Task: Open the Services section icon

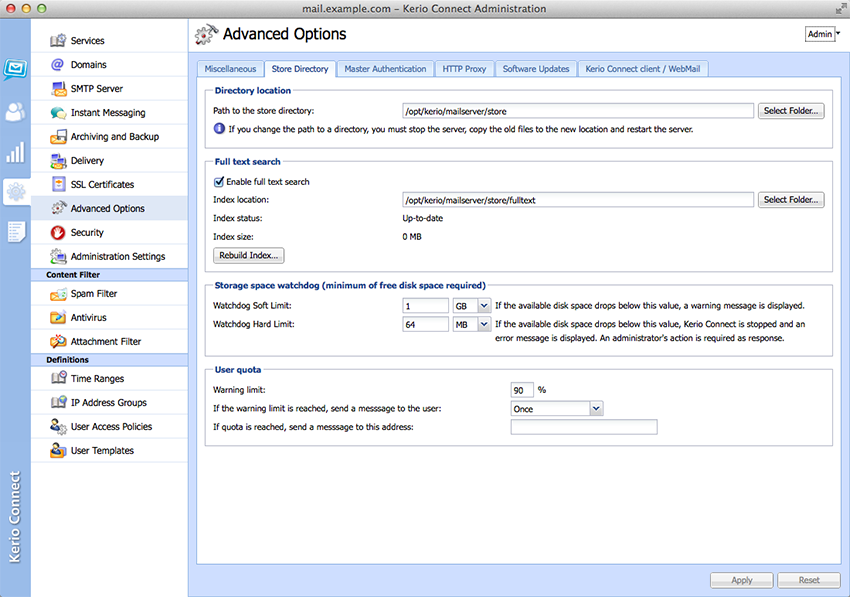Action: [x=58, y=41]
